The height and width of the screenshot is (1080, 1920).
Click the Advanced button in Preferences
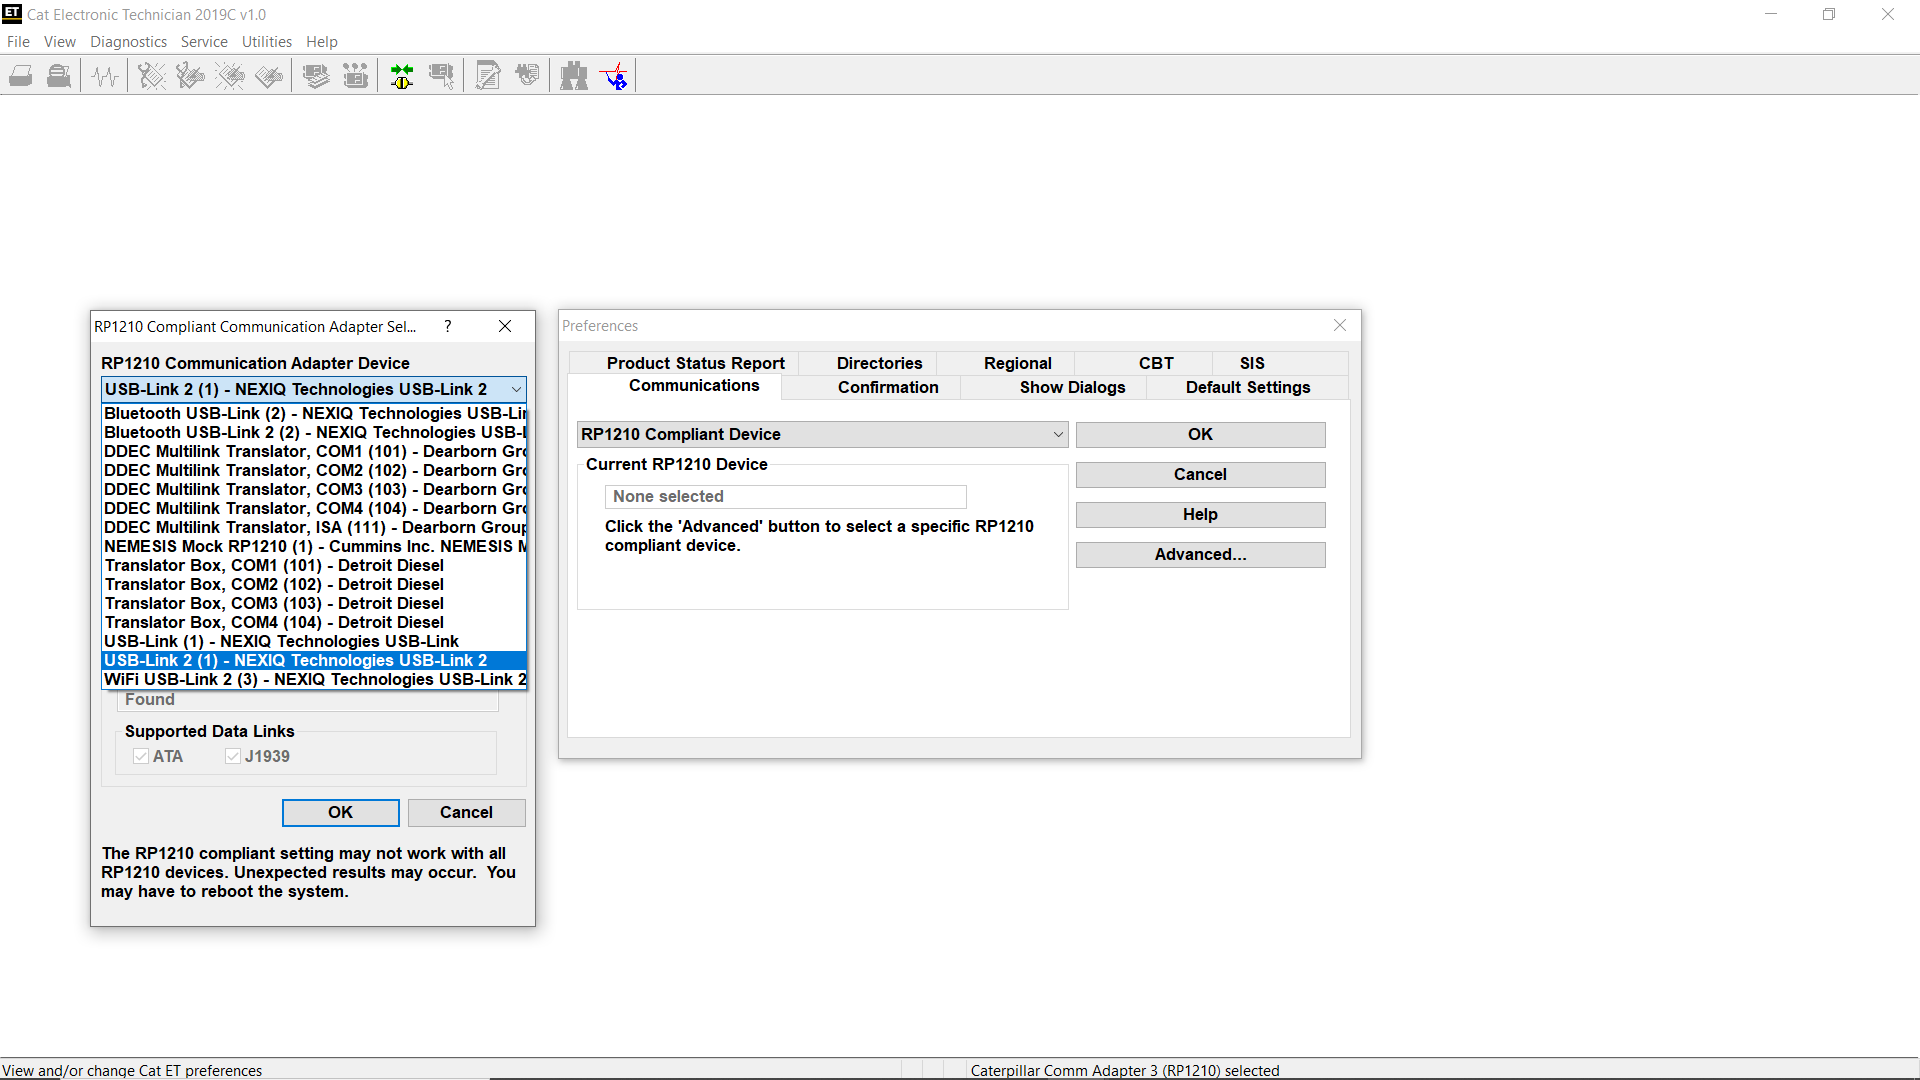(x=1200, y=554)
